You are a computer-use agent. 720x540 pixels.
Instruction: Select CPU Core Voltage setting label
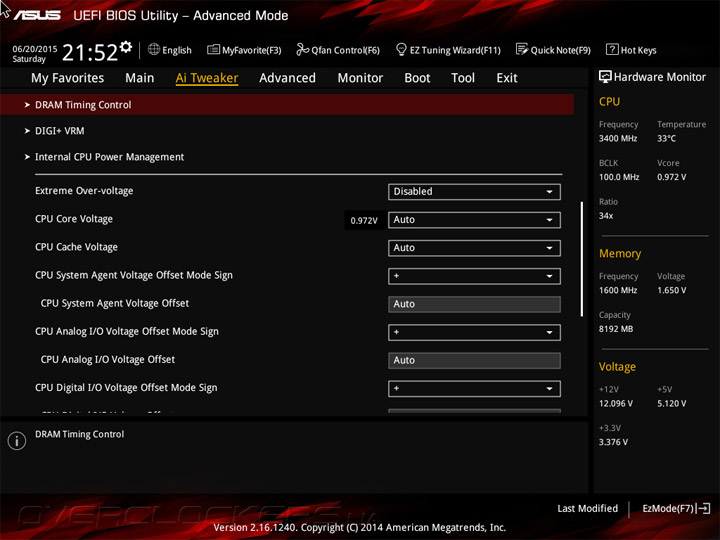tap(74, 219)
